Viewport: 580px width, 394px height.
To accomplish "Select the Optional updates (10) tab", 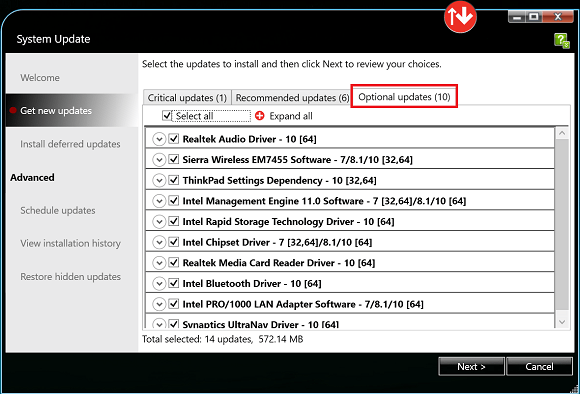I will (404, 97).
